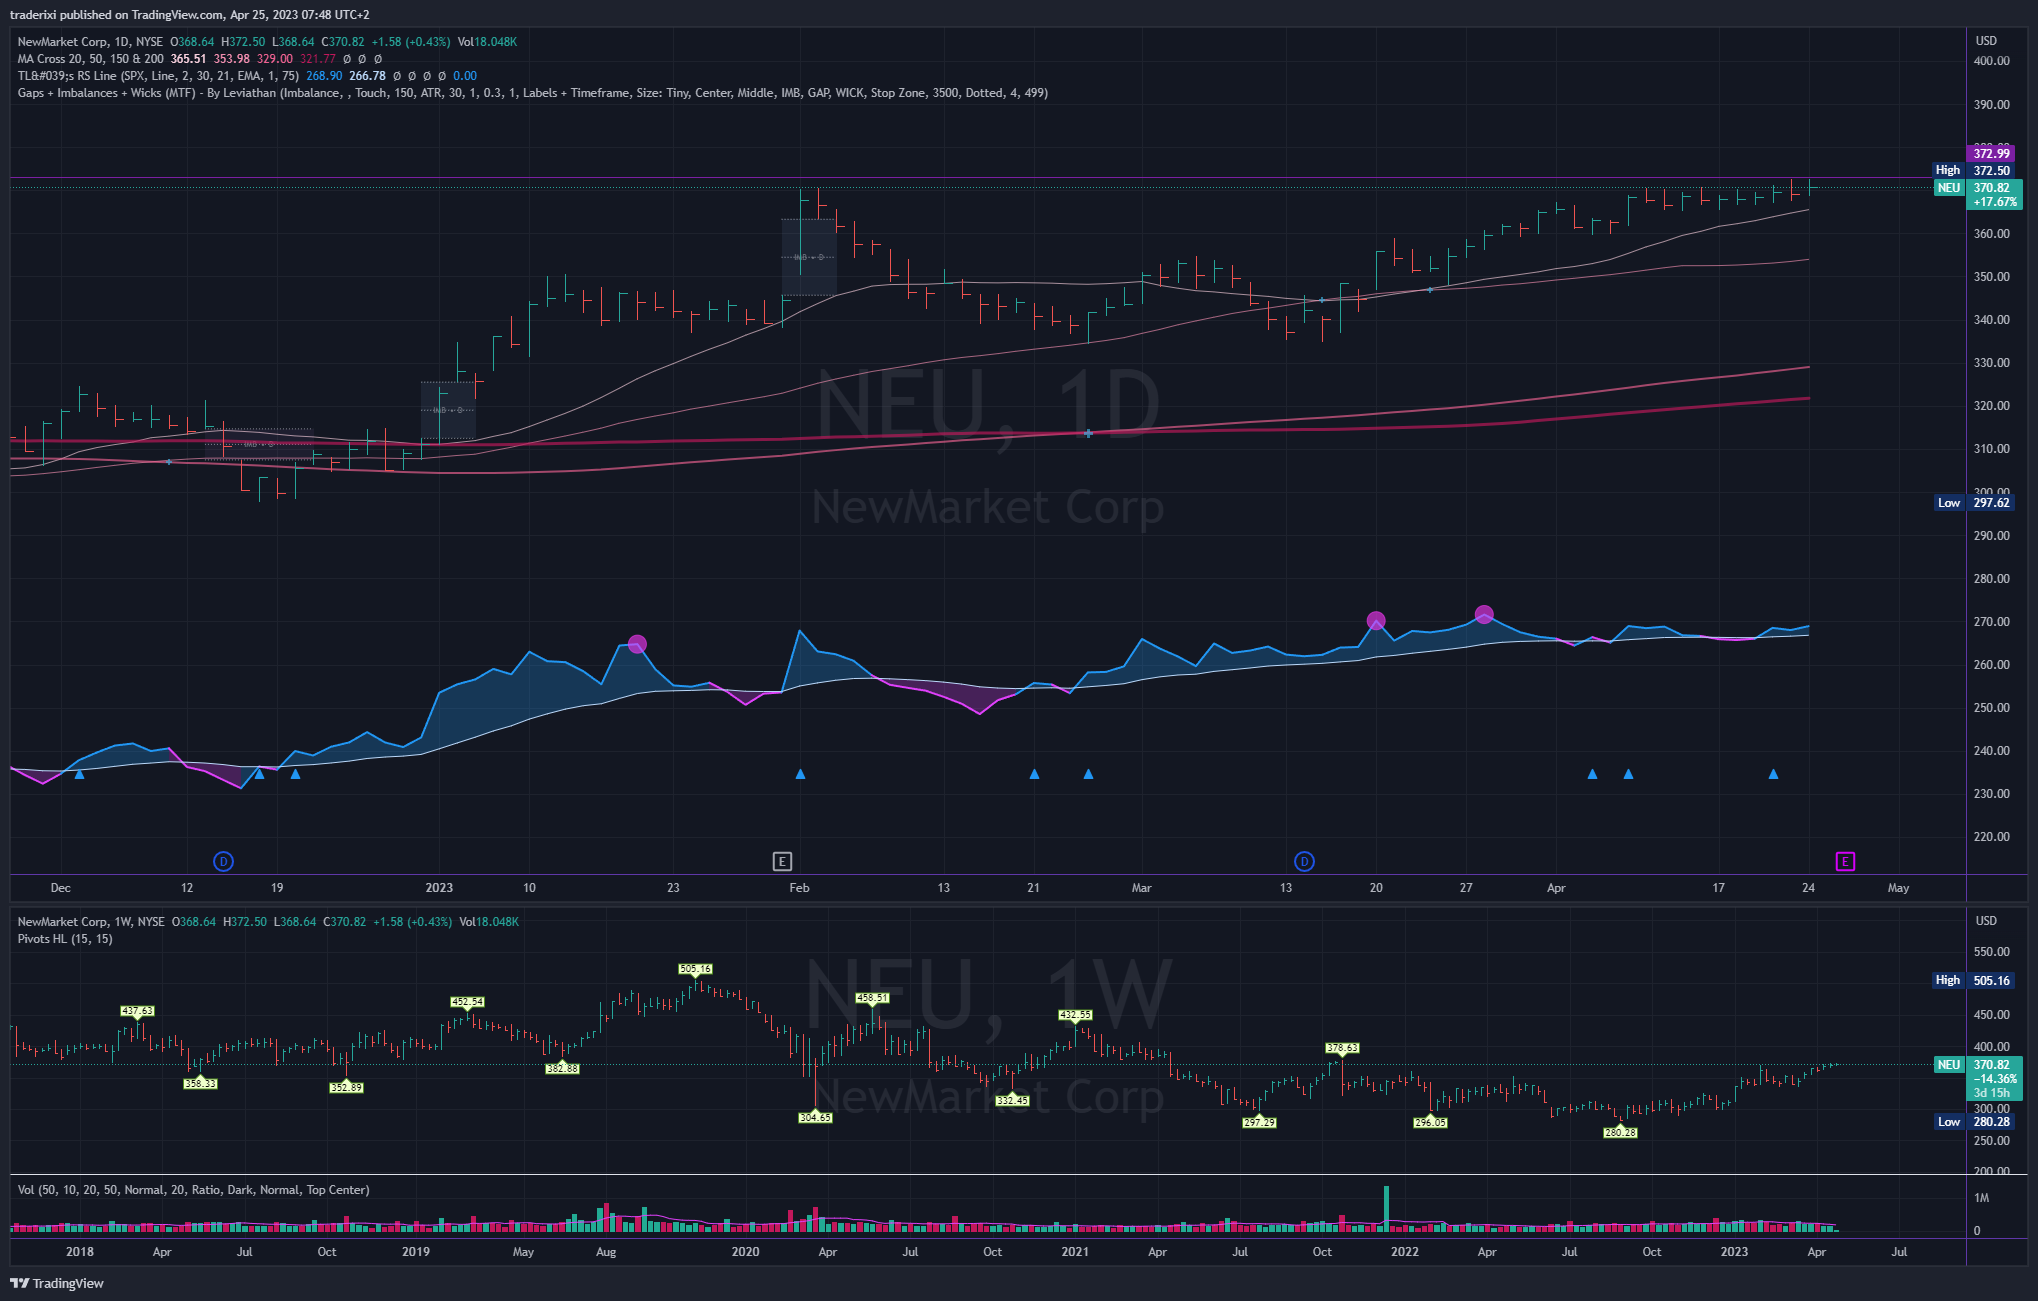Click the NEU 370.82 -14.36% weekly price tag
Screen dimensions: 2038x1301
pos(1978,1079)
